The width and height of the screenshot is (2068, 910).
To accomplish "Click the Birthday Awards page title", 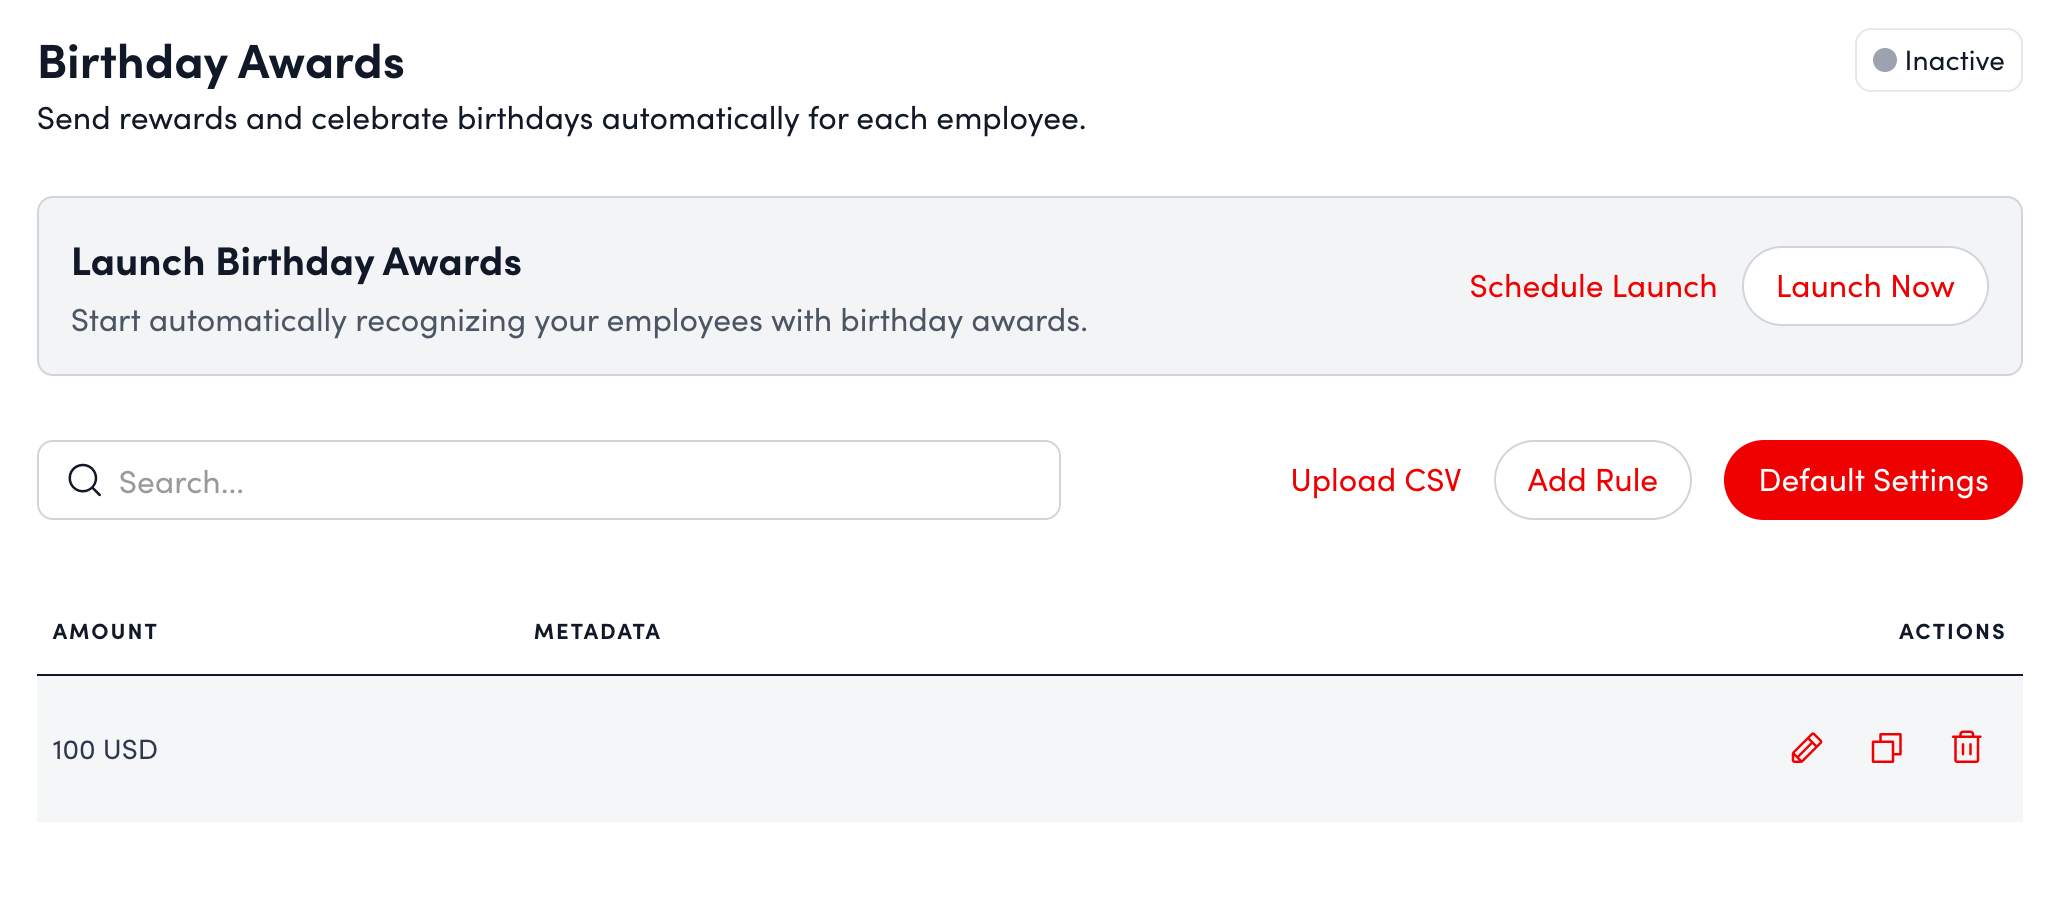I will point(221,63).
